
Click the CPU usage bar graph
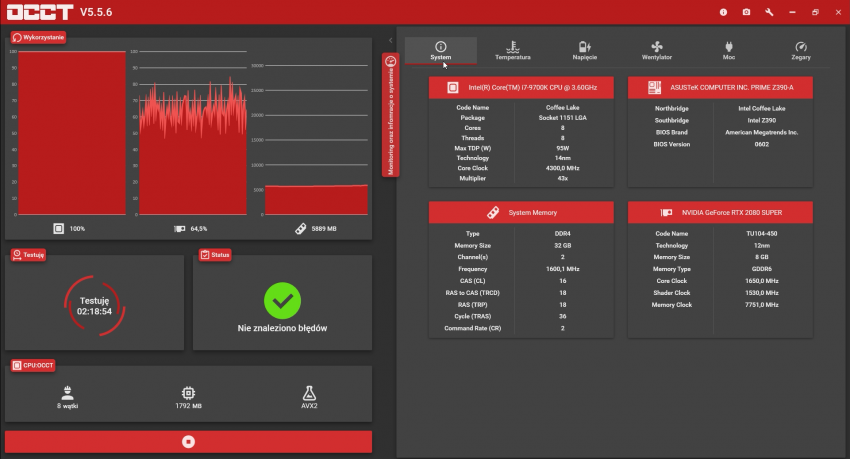coord(72,133)
